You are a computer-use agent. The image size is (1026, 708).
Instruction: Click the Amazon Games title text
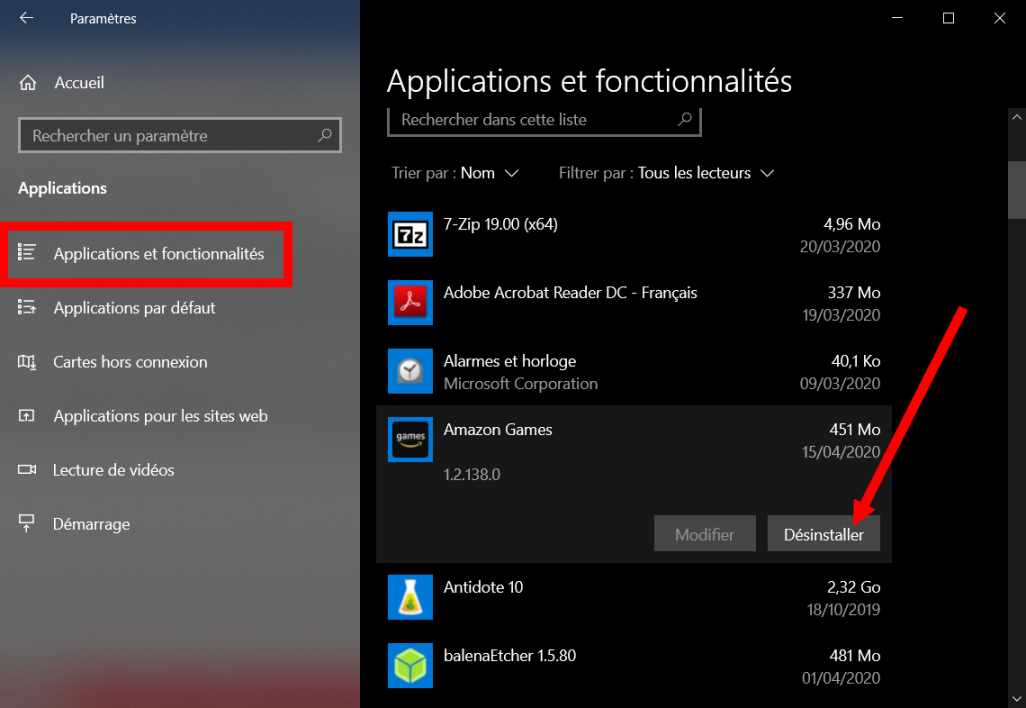[x=497, y=429]
